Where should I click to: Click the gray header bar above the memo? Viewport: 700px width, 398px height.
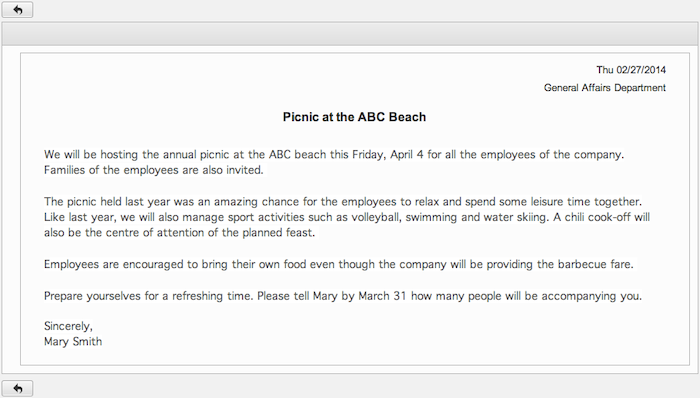pyautogui.click(x=350, y=33)
